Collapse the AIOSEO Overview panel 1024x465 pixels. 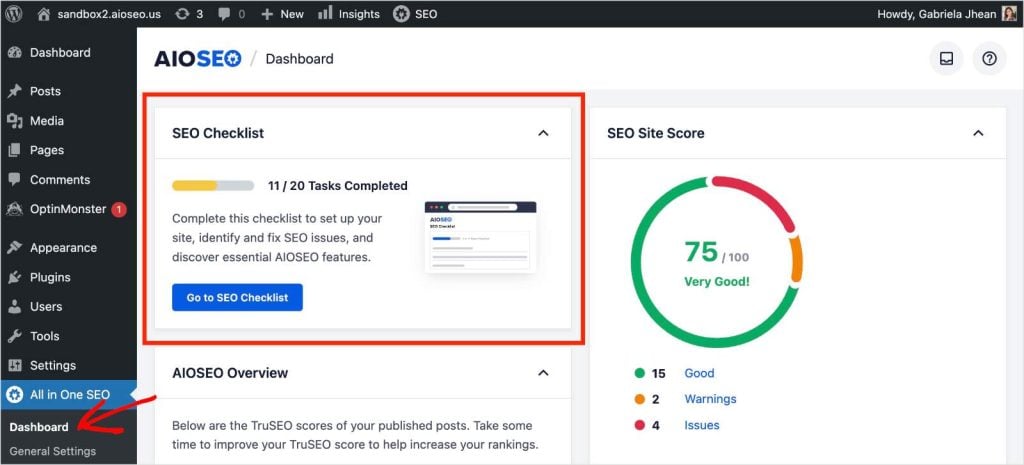click(x=543, y=373)
